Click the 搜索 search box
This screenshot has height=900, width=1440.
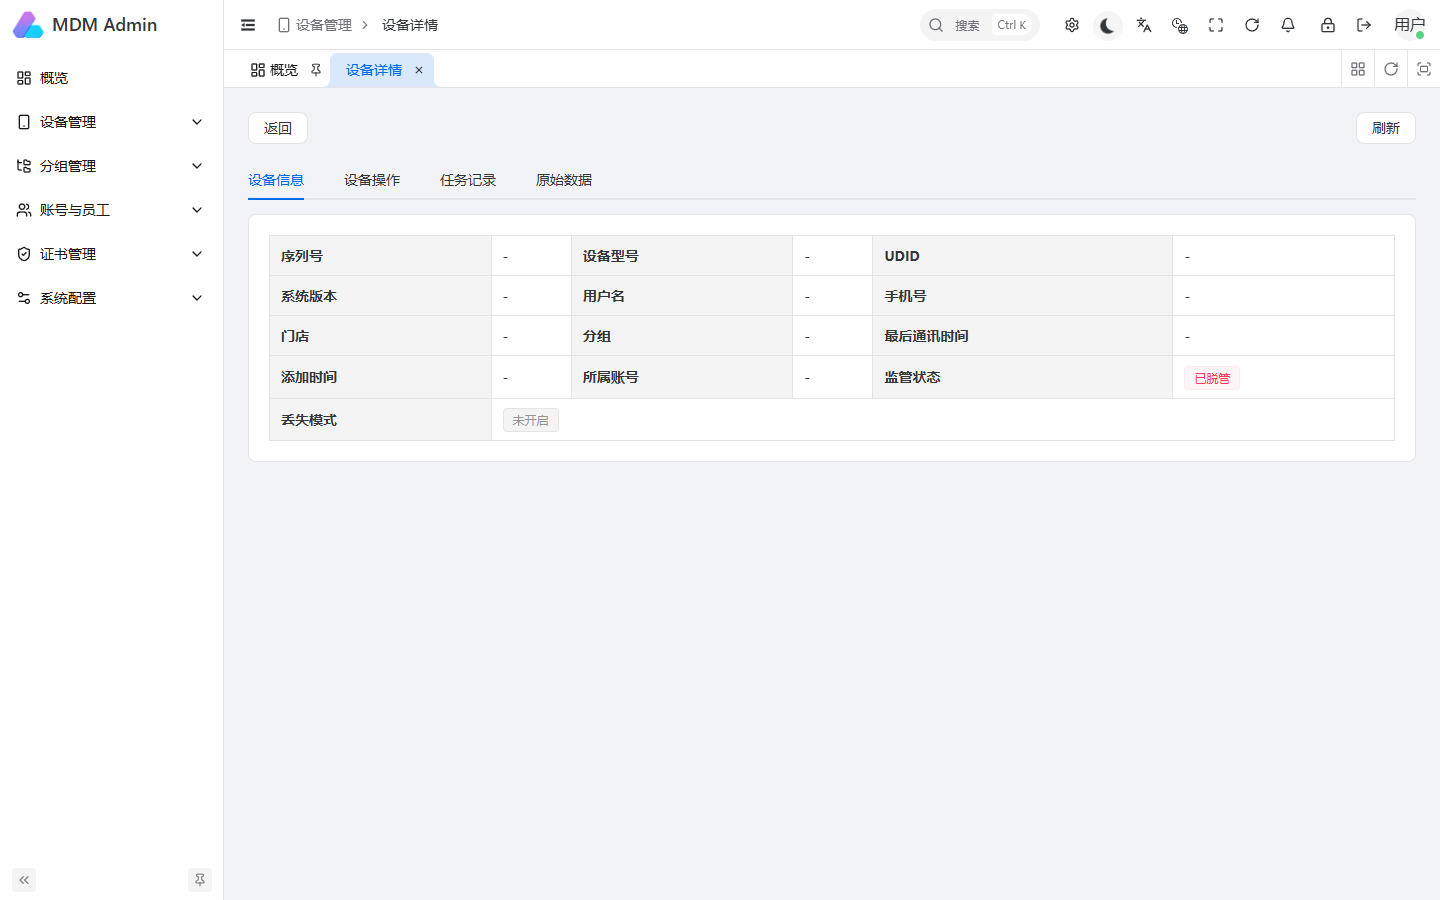click(979, 25)
